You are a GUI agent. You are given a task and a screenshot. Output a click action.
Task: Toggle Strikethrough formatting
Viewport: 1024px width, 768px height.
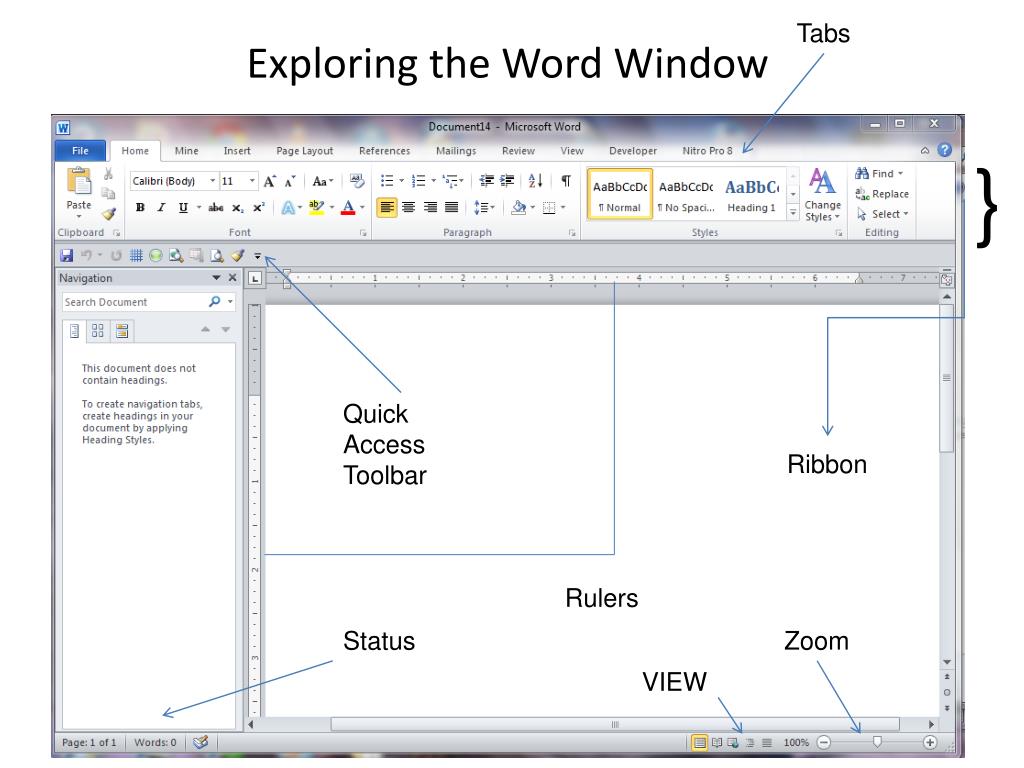216,208
